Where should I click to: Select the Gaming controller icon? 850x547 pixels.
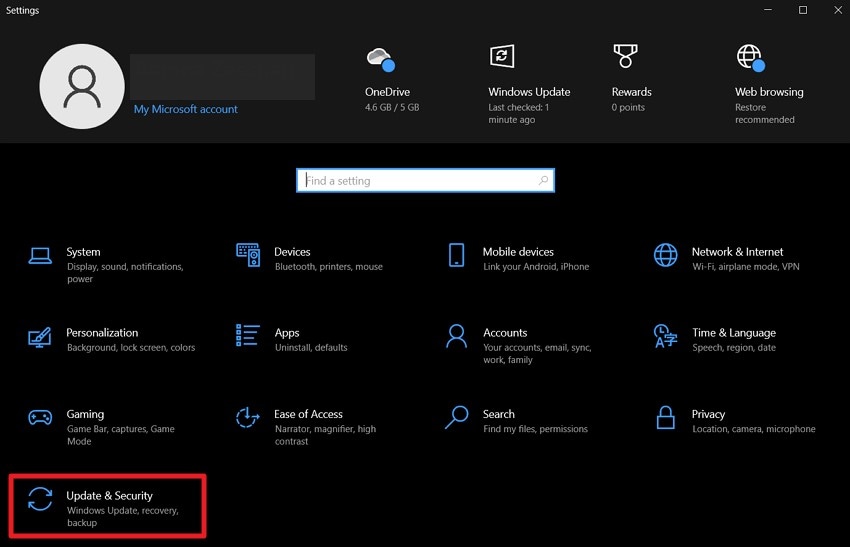tap(40, 417)
